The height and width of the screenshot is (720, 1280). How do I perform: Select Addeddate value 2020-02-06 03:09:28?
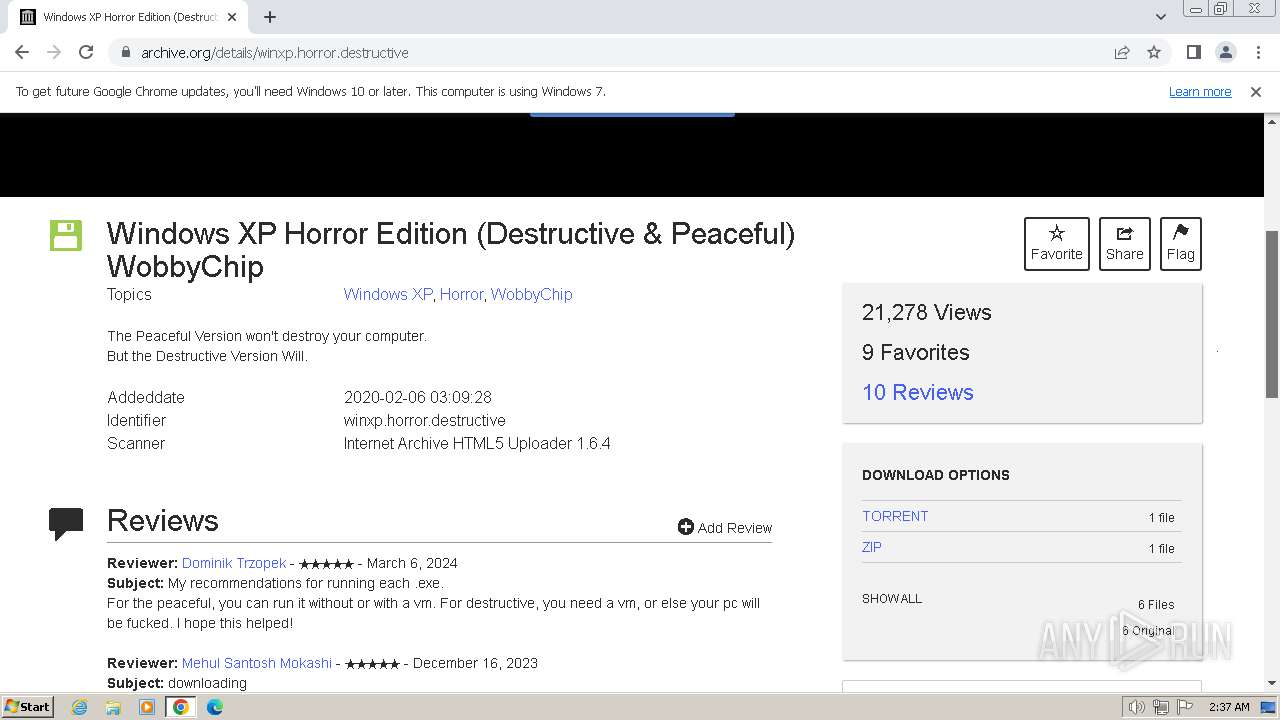[418, 397]
